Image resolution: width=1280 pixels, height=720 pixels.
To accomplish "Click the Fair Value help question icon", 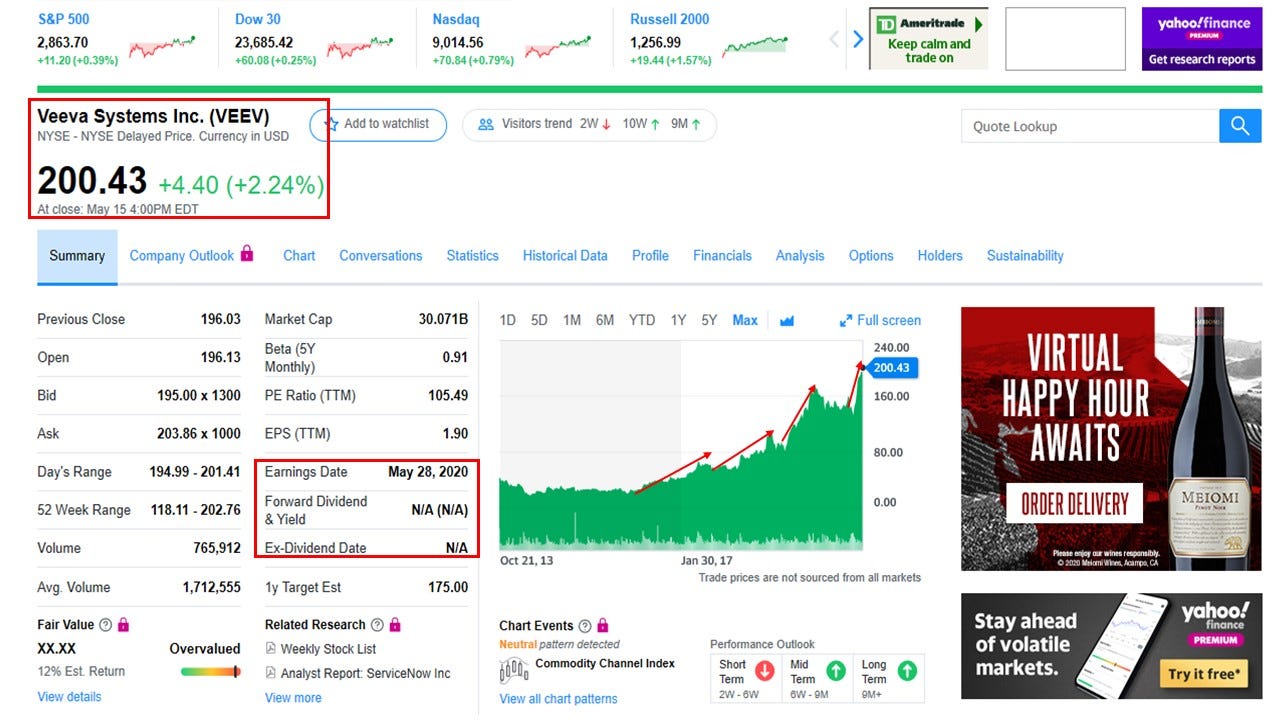I will [x=105, y=625].
